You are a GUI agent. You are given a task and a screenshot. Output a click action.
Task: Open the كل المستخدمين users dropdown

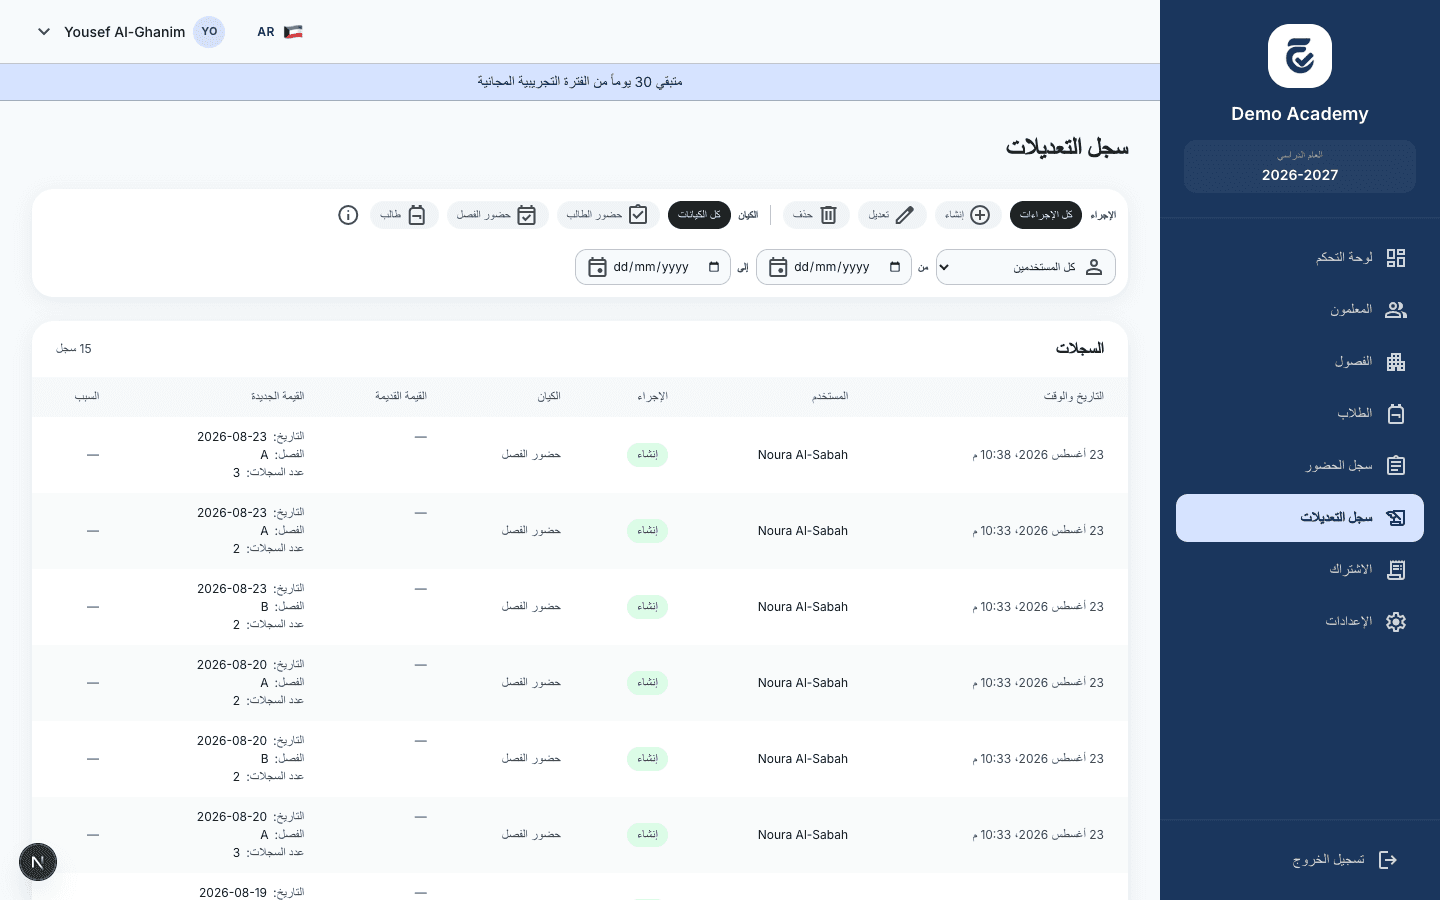(x=1026, y=267)
